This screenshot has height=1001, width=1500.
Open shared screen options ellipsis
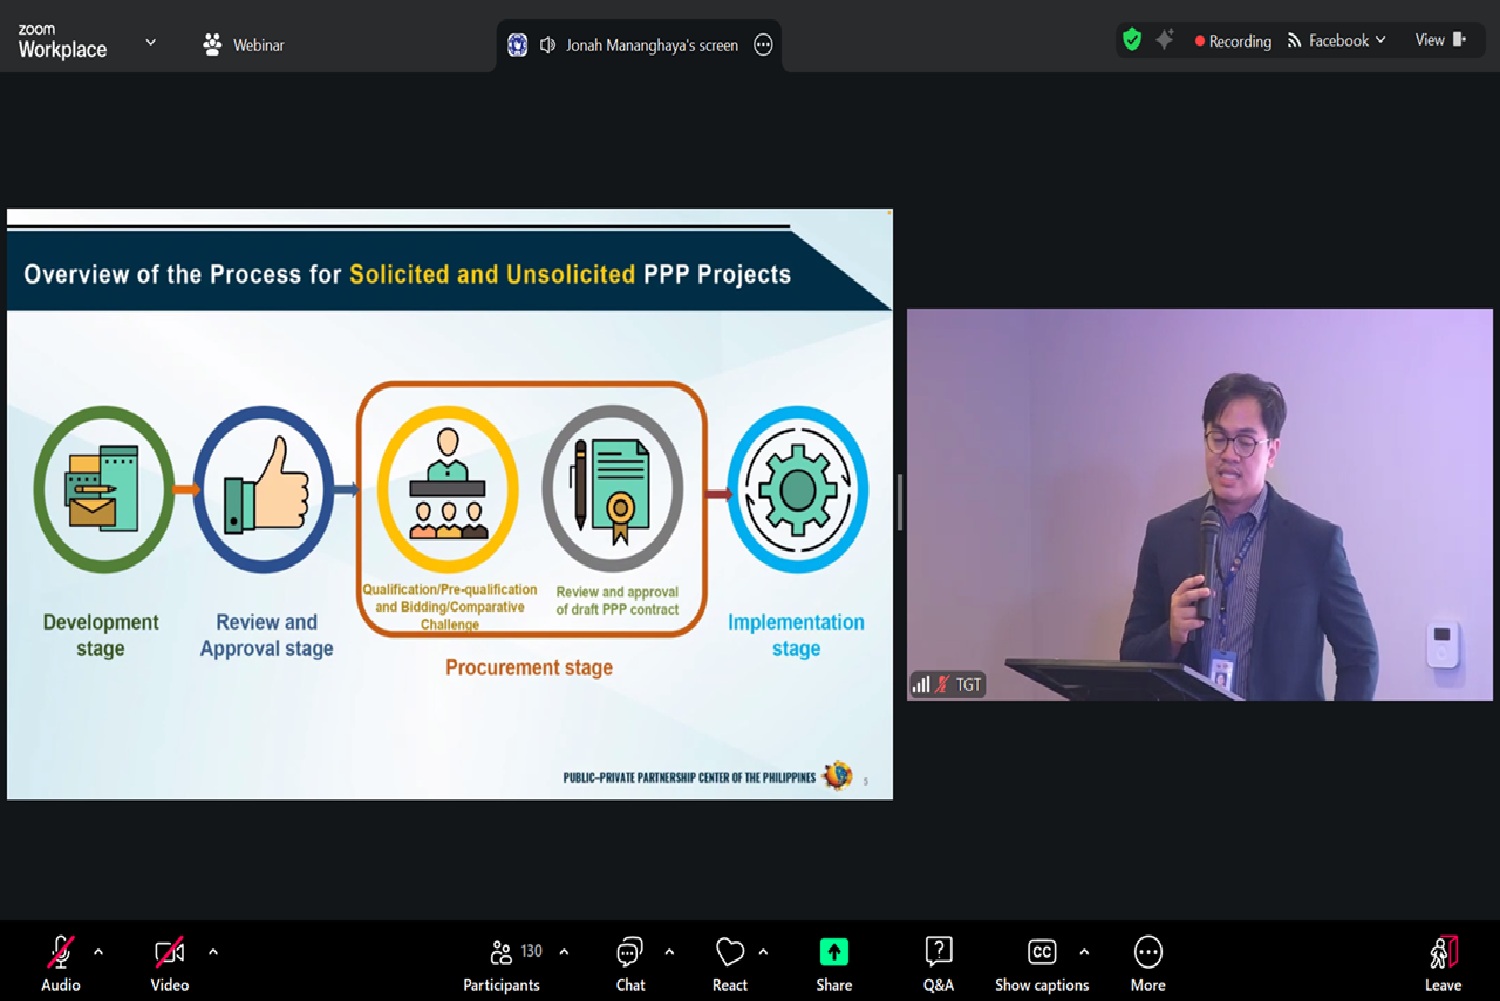point(763,45)
